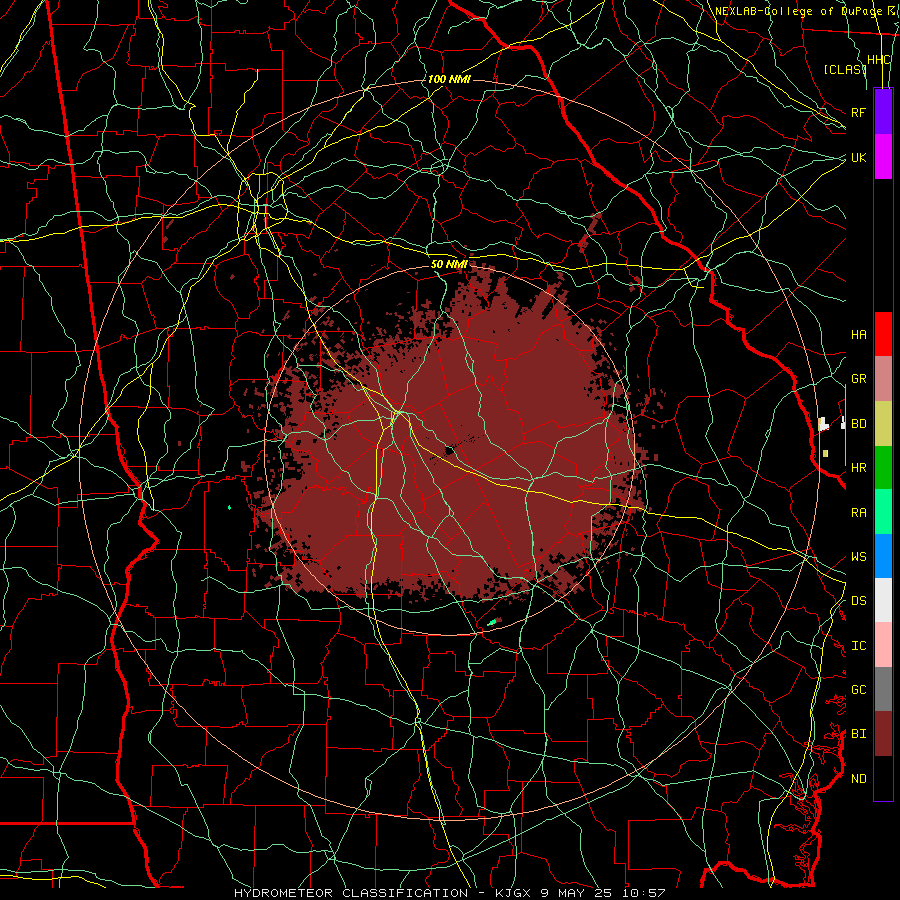Click the BD yellow legend swatch

click(x=883, y=424)
